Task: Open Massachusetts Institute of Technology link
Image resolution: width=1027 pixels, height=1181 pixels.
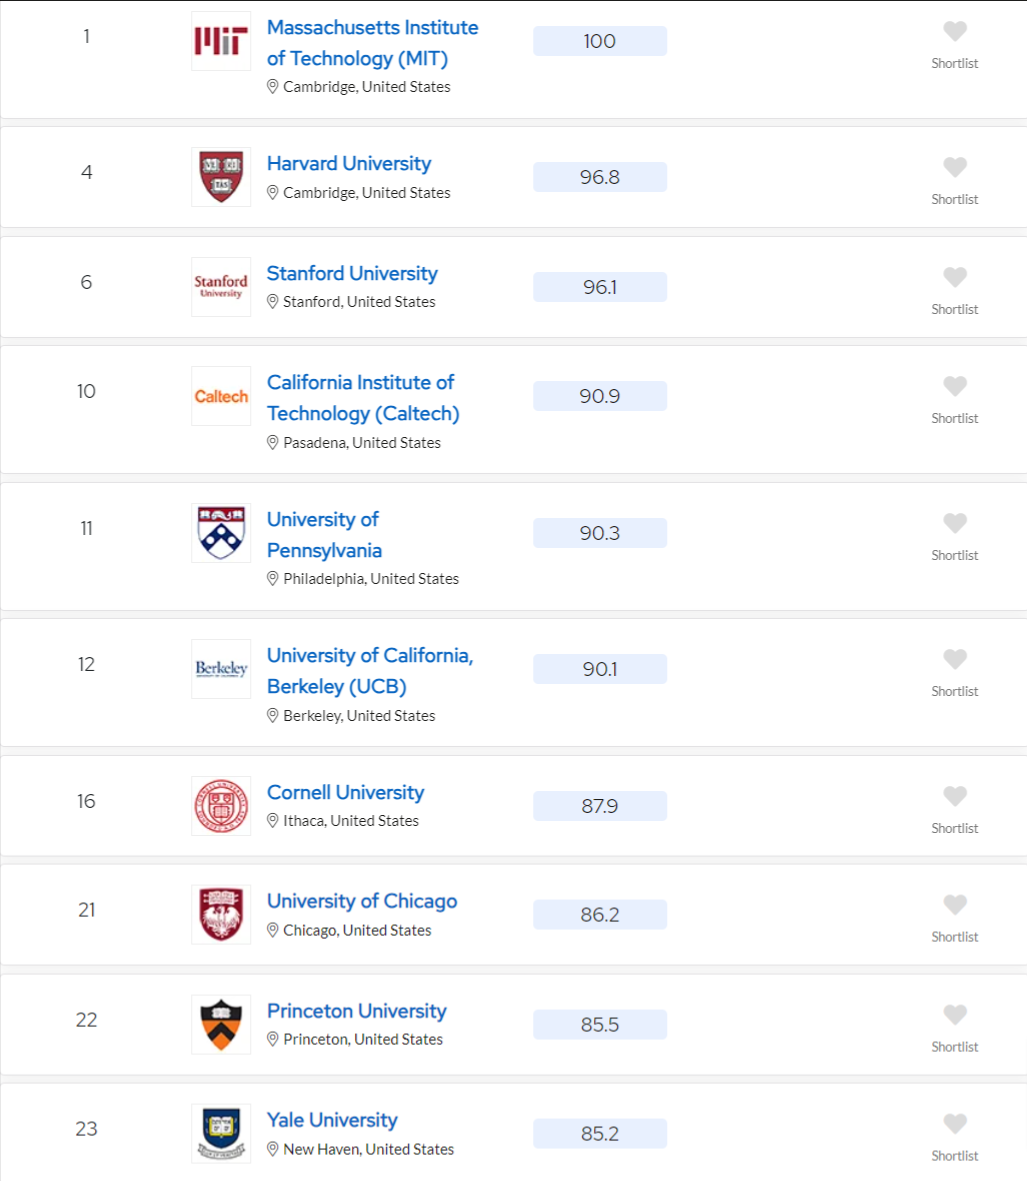Action: click(x=373, y=43)
